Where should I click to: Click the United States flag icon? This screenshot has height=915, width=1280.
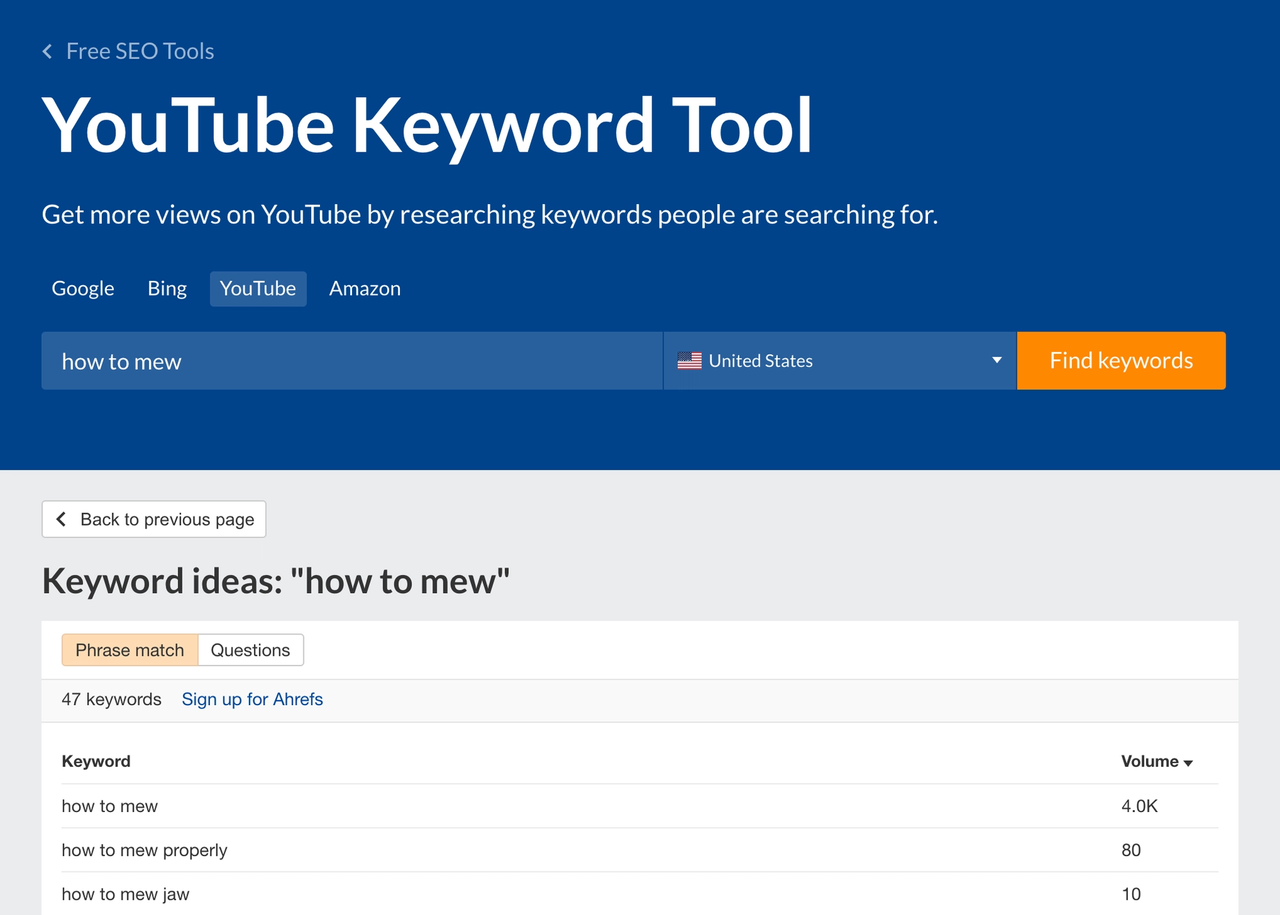point(689,361)
